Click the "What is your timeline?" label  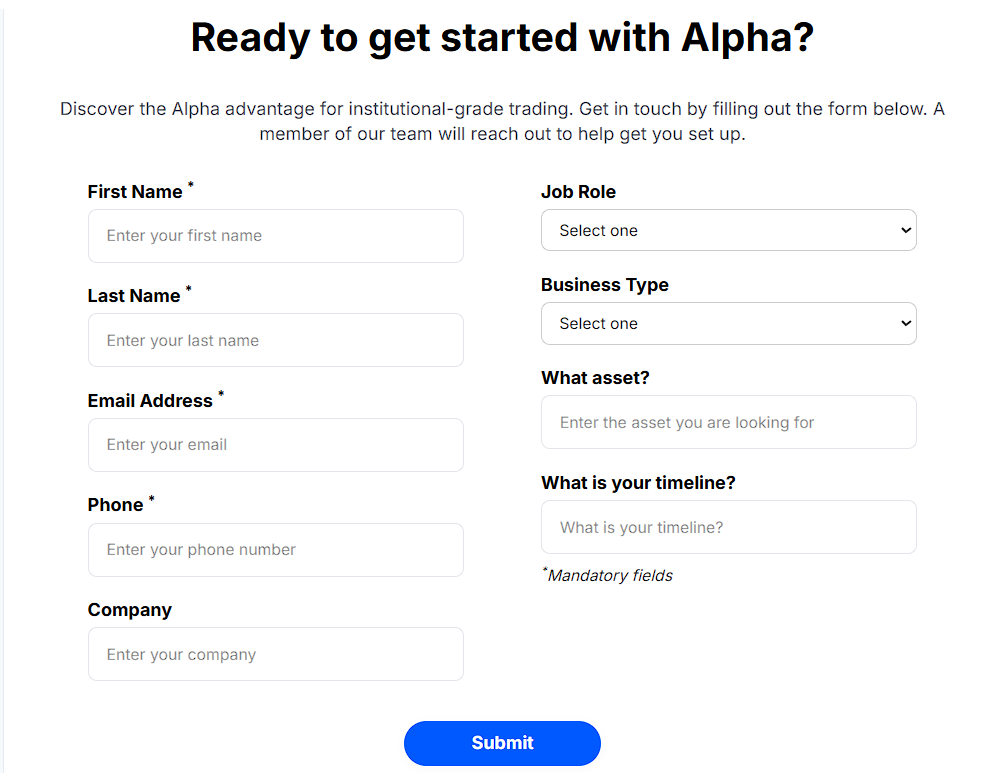[x=638, y=483]
